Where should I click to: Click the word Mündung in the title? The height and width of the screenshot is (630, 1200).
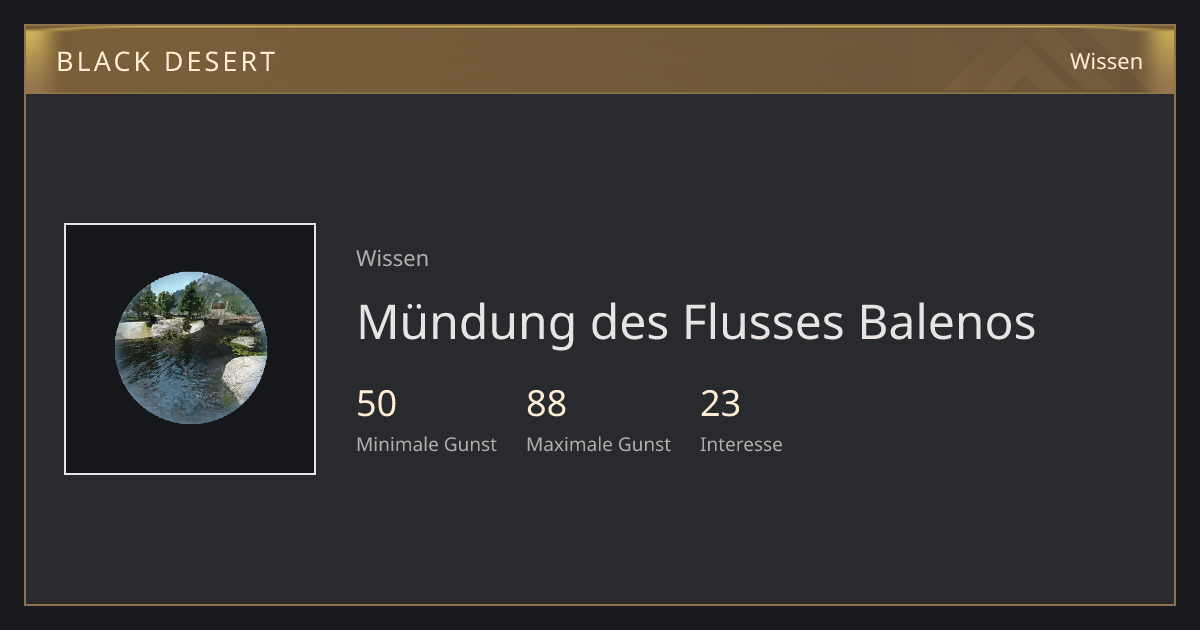point(466,322)
